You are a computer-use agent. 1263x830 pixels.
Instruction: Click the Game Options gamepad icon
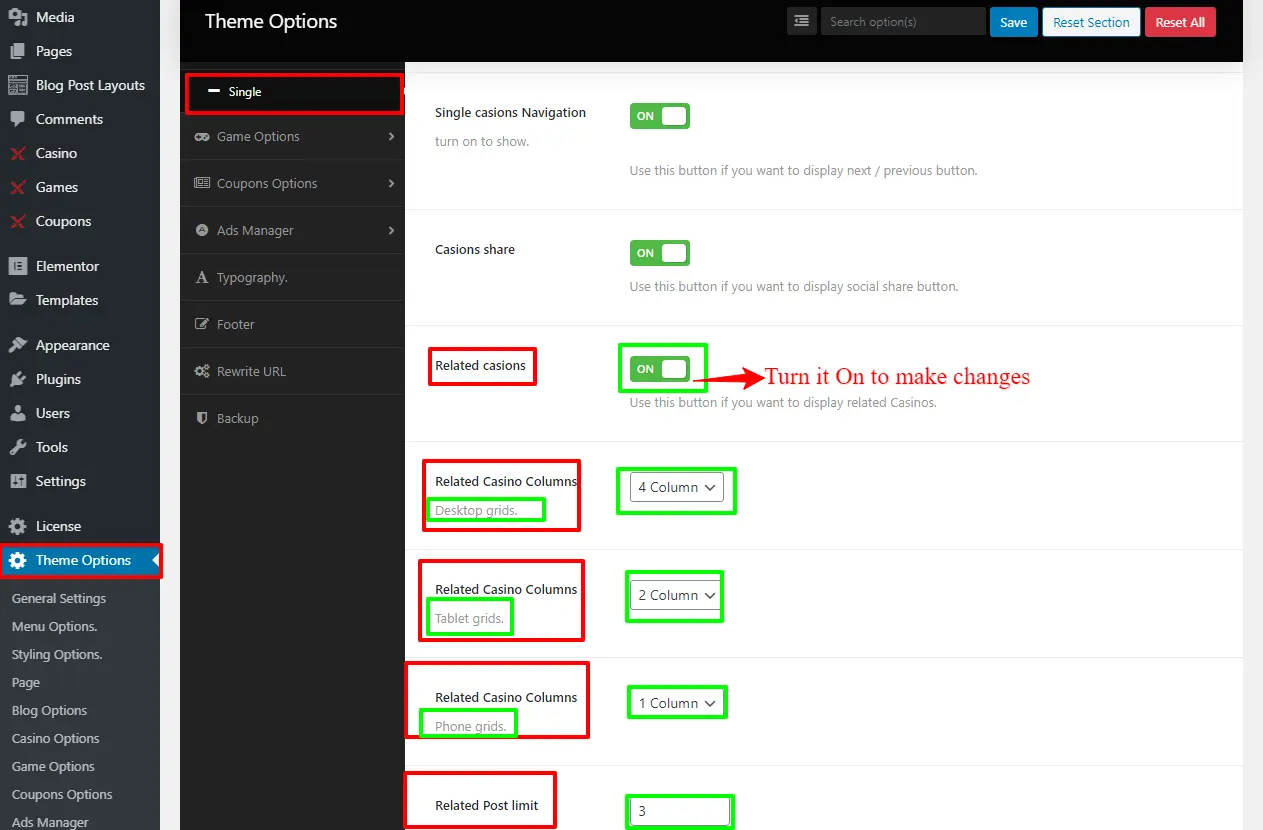click(201, 136)
